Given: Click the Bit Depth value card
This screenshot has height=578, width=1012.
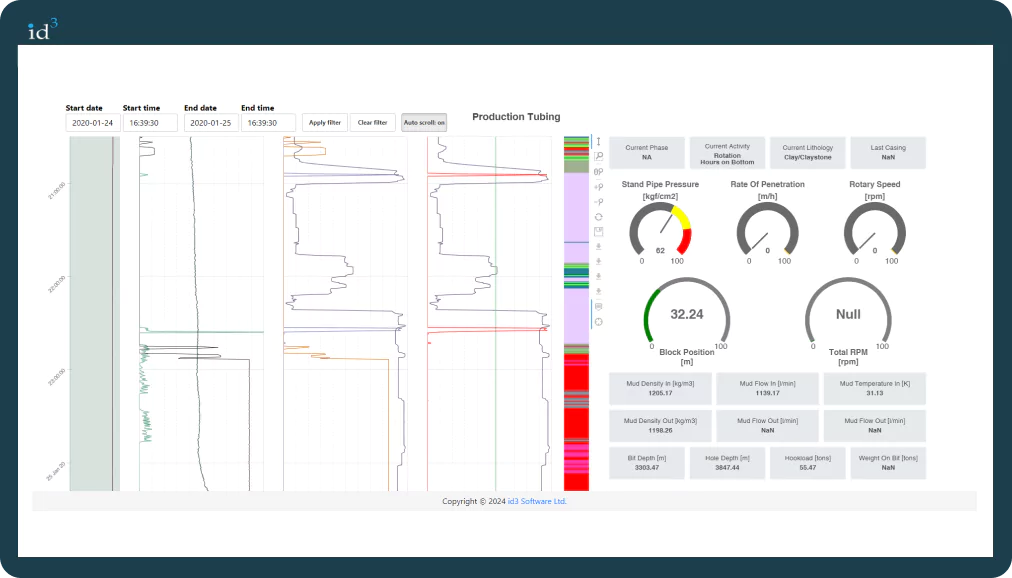Looking at the screenshot, I should pos(647,463).
